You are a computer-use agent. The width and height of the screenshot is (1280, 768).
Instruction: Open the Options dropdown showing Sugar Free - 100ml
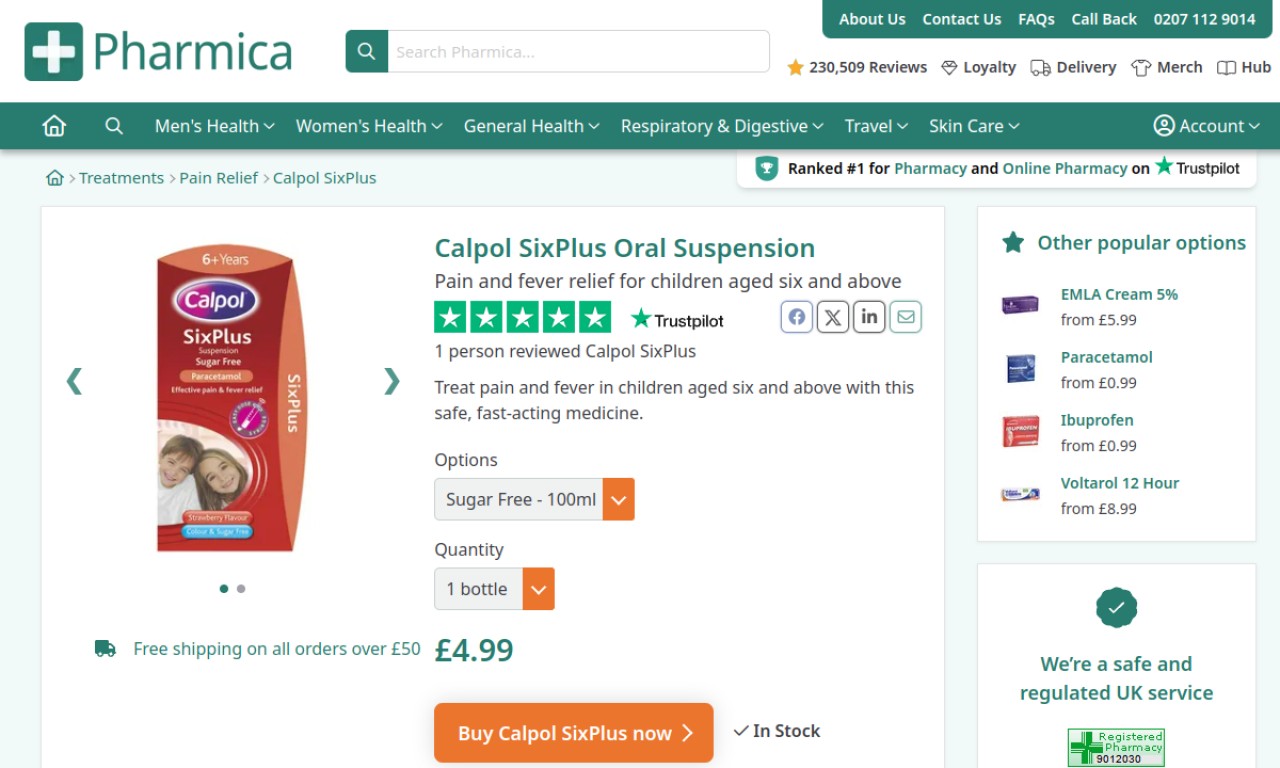click(x=534, y=499)
